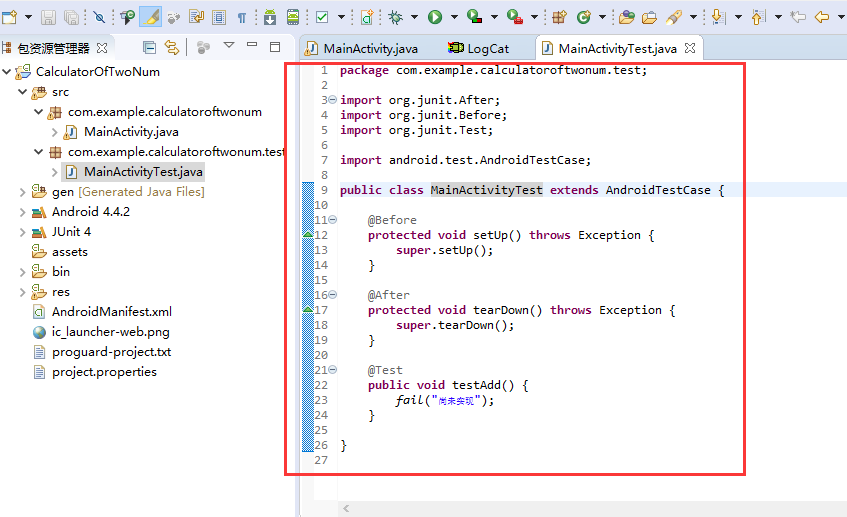Toggle Show Whitespace Characters pilcrow icon
The width and height of the screenshot is (847, 517).
[x=241, y=18]
